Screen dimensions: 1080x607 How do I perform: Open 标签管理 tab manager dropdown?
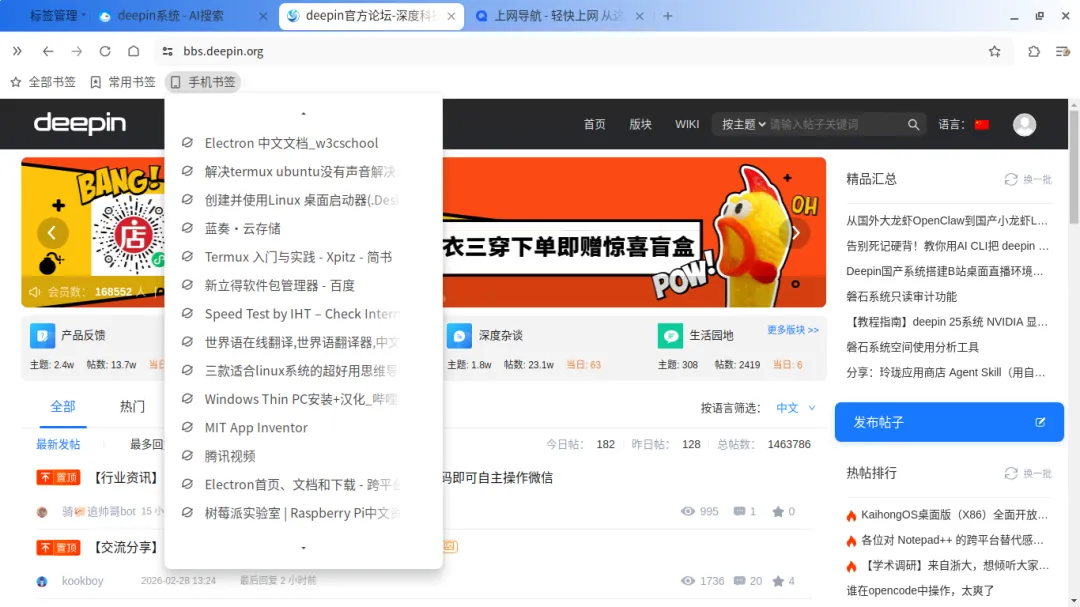[58, 16]
